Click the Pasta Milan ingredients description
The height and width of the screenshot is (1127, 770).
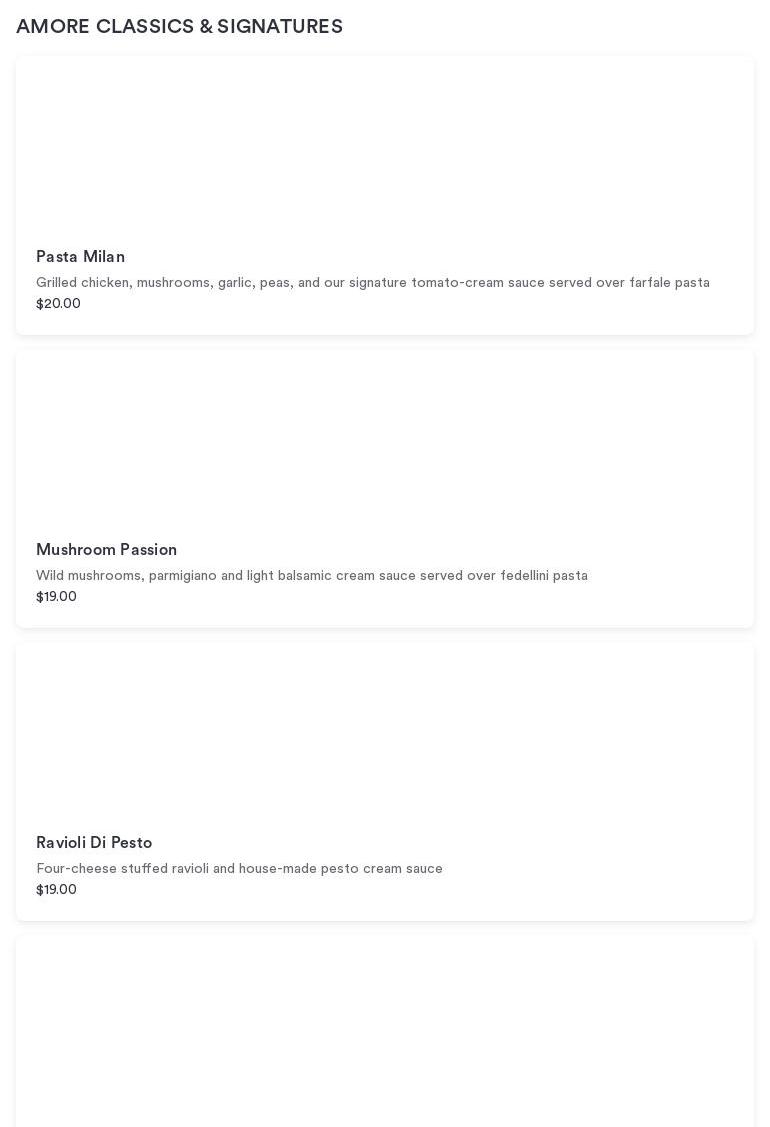[x=372, y=283]
